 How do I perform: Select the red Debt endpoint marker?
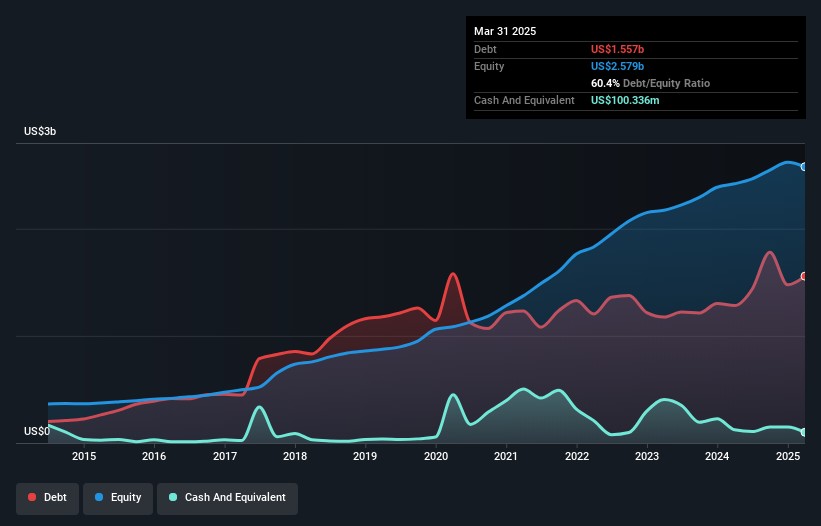[804, 277]
